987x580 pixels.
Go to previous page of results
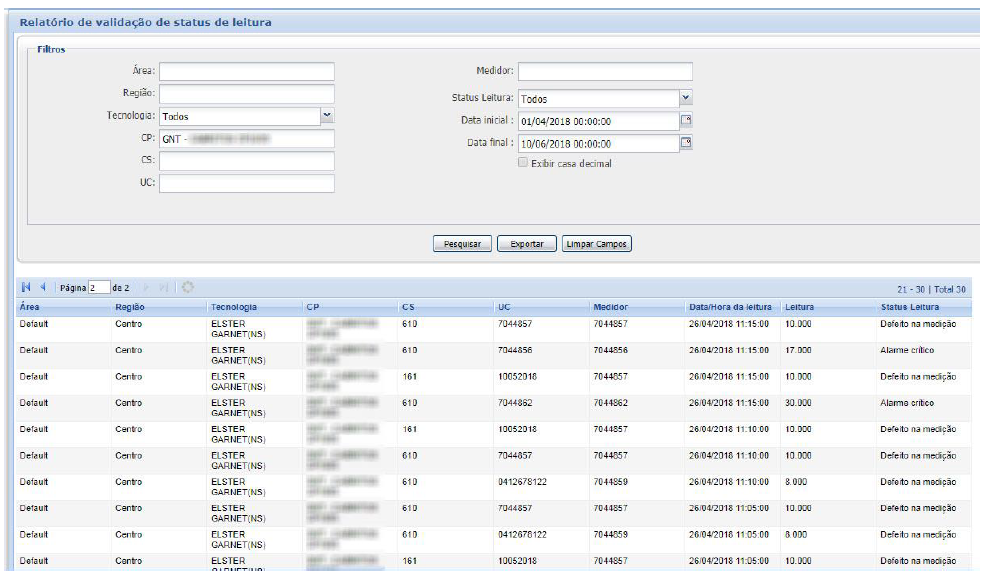click(x=43, y=289)
